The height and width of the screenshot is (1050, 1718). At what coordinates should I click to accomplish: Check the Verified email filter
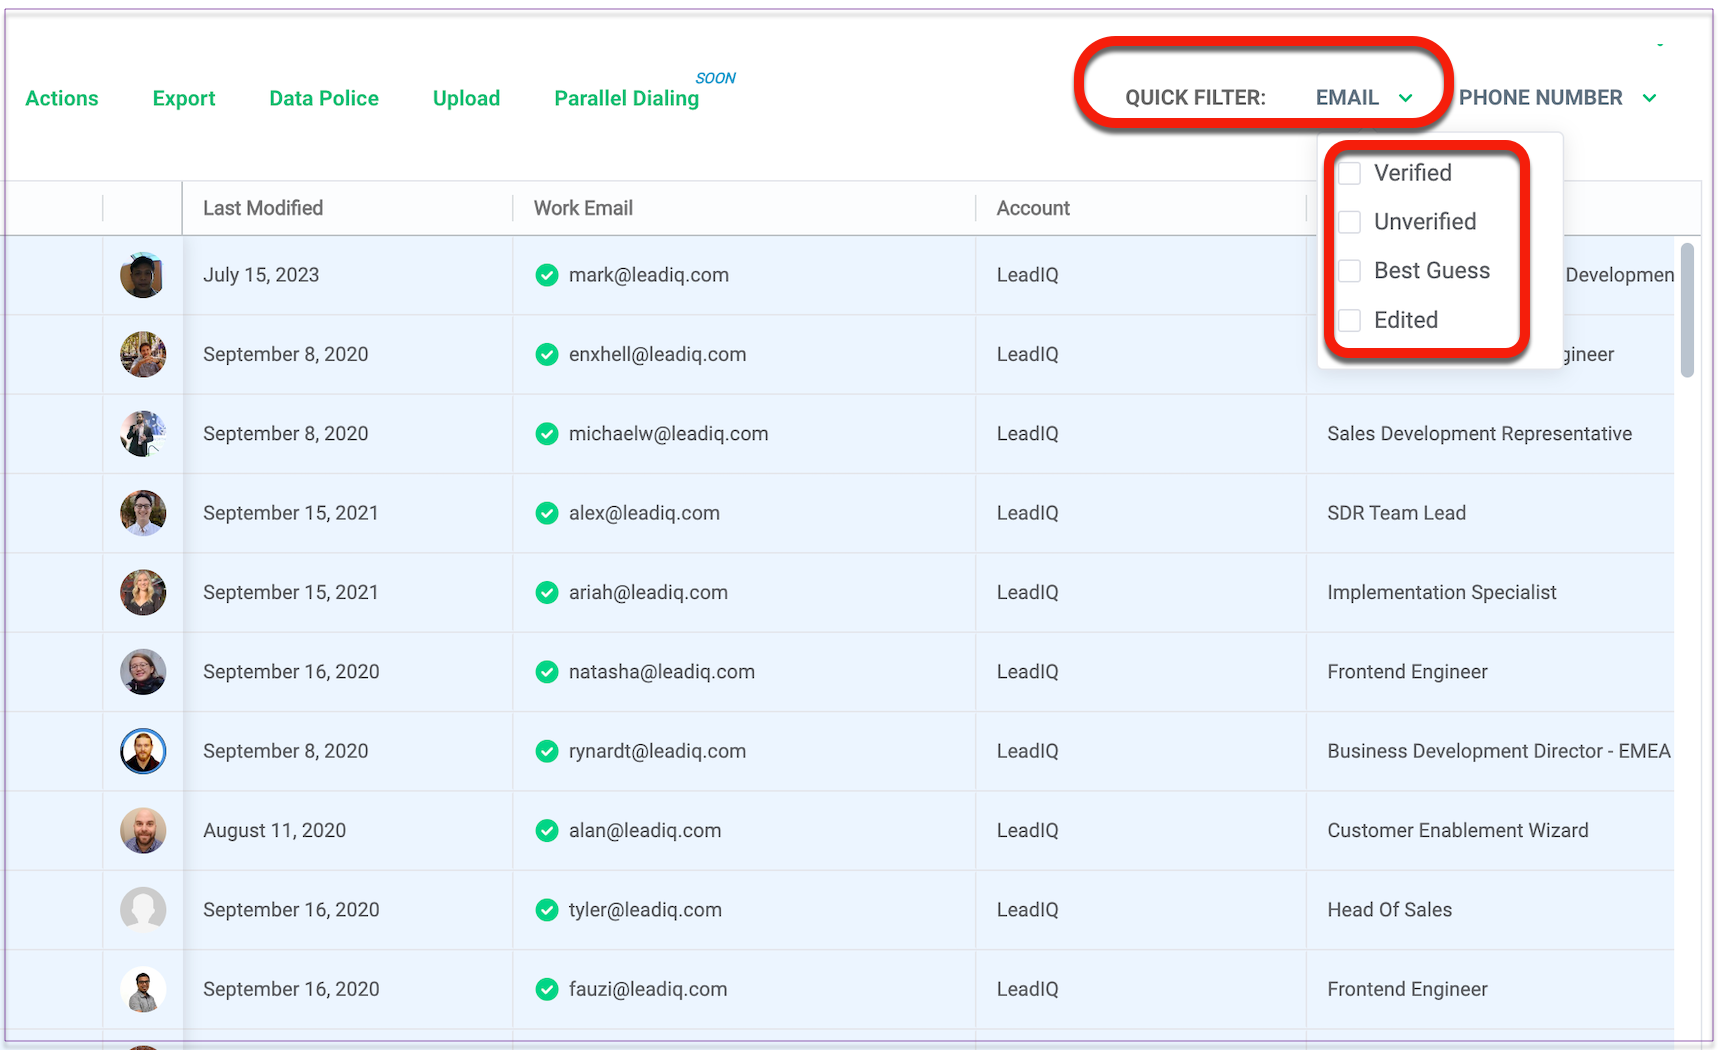1350,173
